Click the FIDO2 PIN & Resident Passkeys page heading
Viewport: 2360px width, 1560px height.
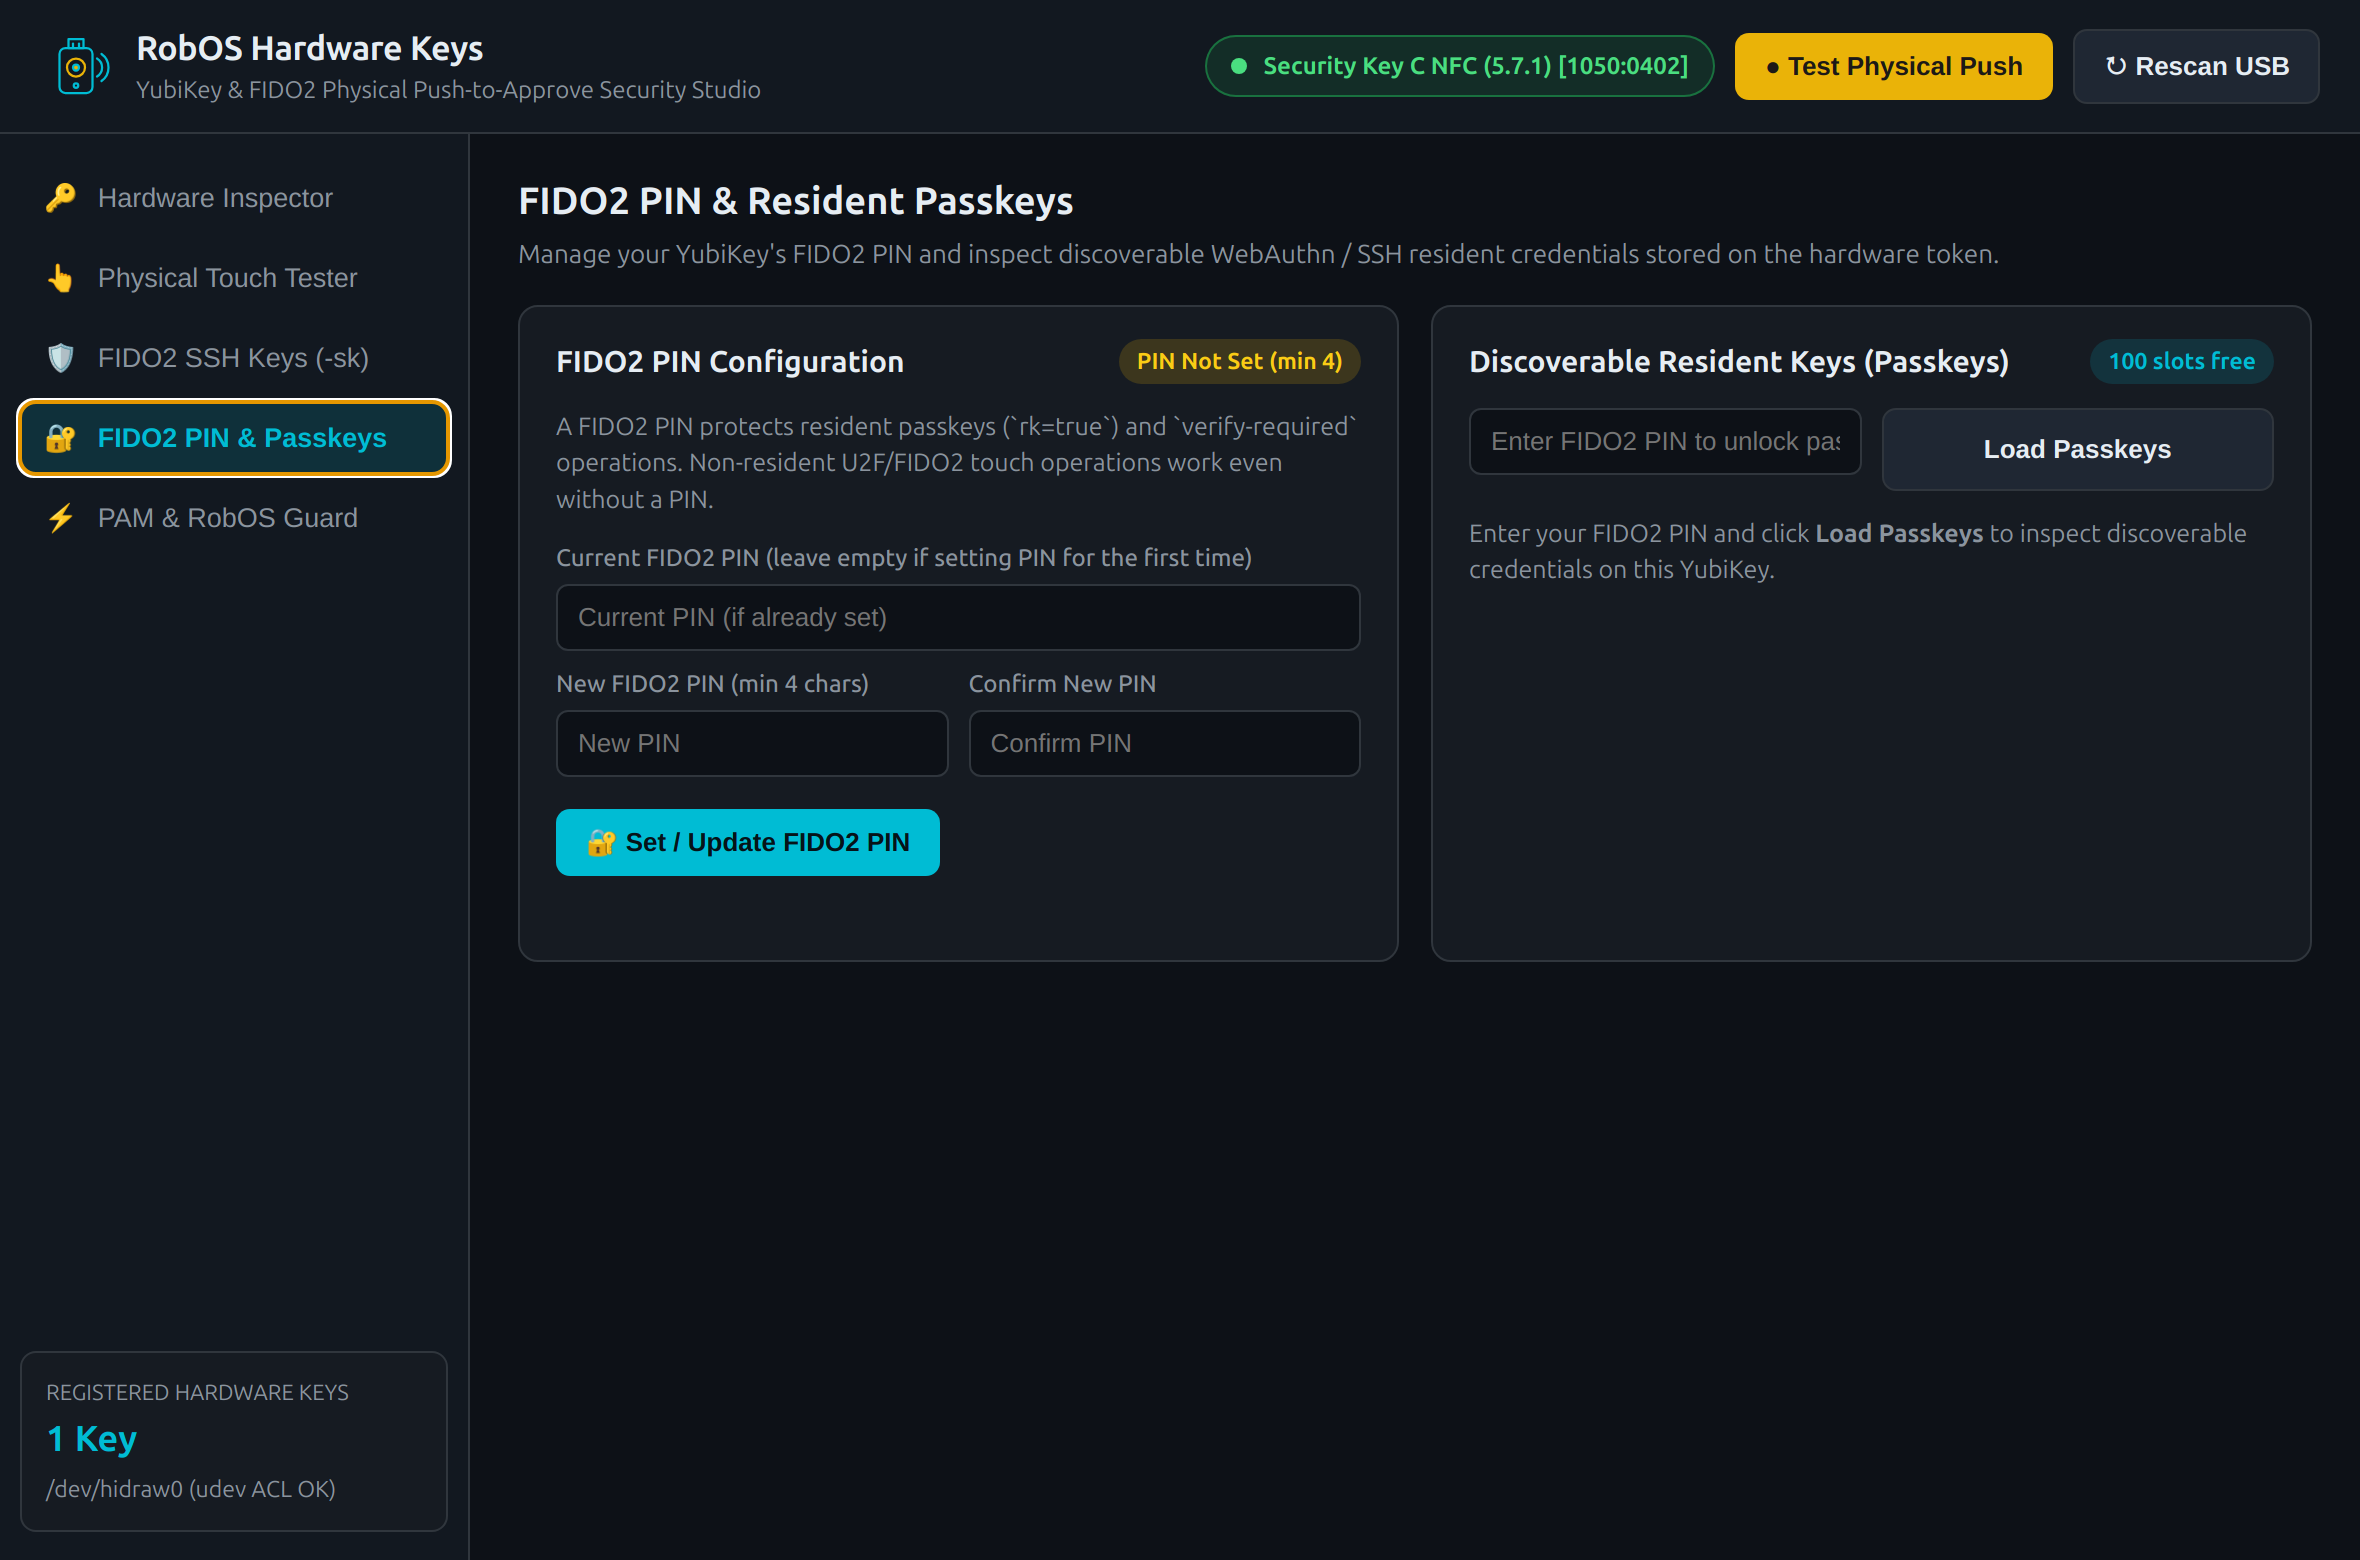pos(796,201)
